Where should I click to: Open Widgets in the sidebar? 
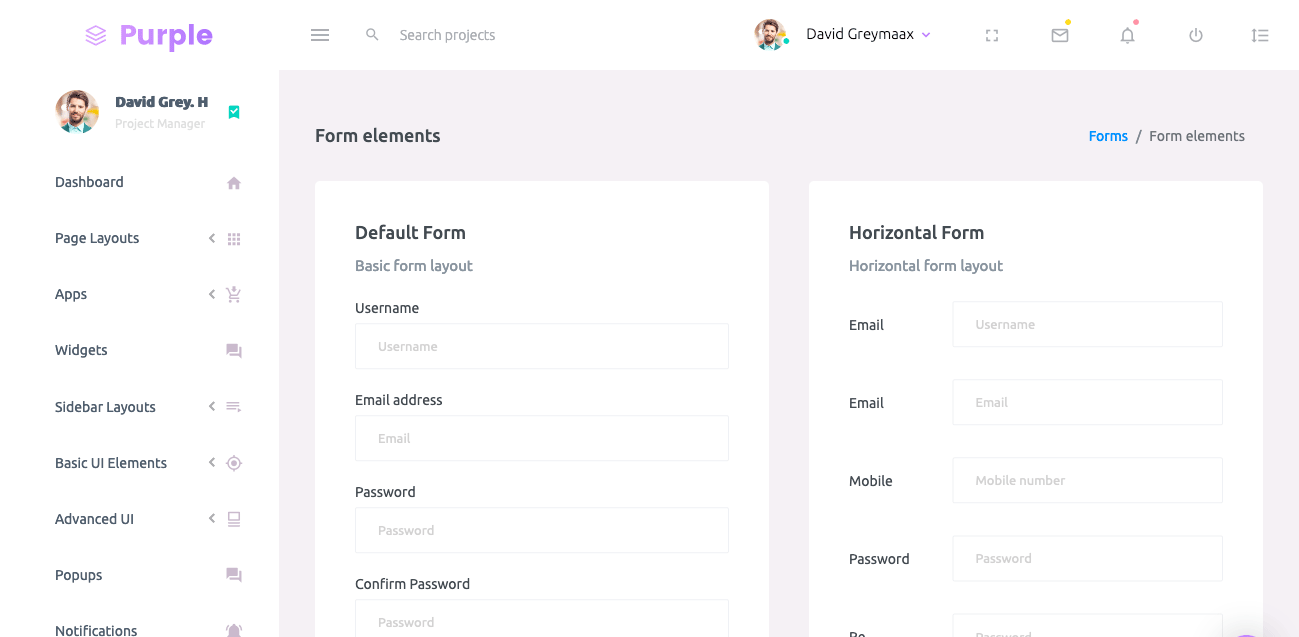(x=82, y=350)
